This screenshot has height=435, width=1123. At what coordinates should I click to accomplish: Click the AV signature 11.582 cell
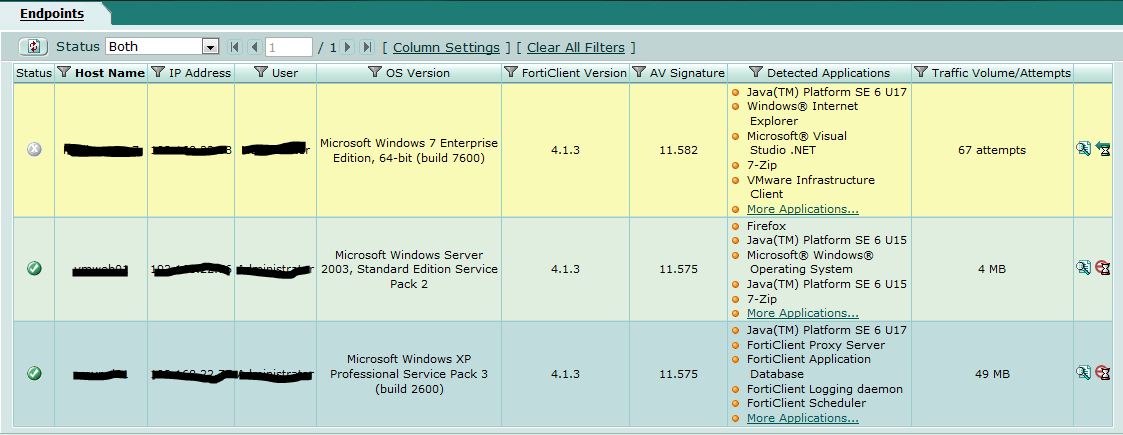pyautogui.click(x=678, y=150)
